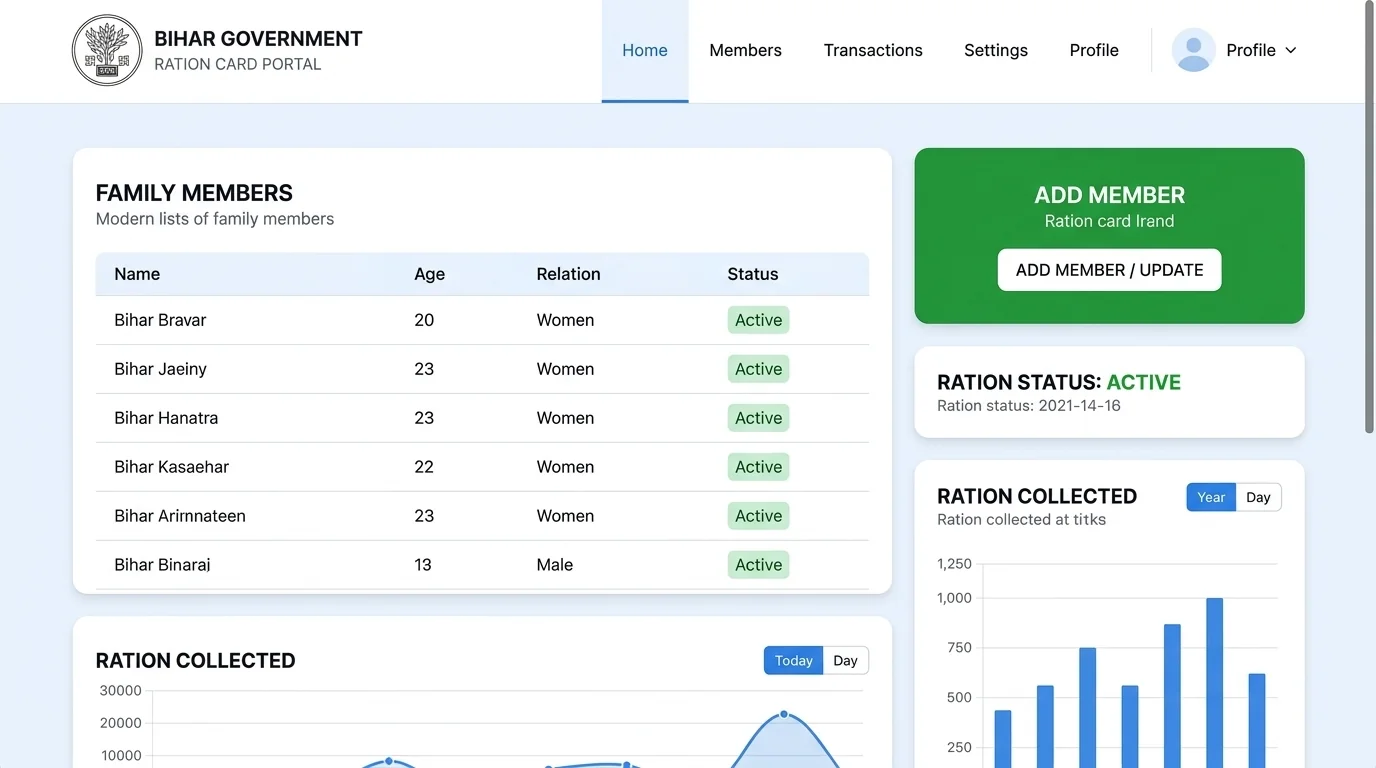Click the Bihar Government emblem logo
Image resolution: width=1376 pixels, height=768 pixels.
107,50
